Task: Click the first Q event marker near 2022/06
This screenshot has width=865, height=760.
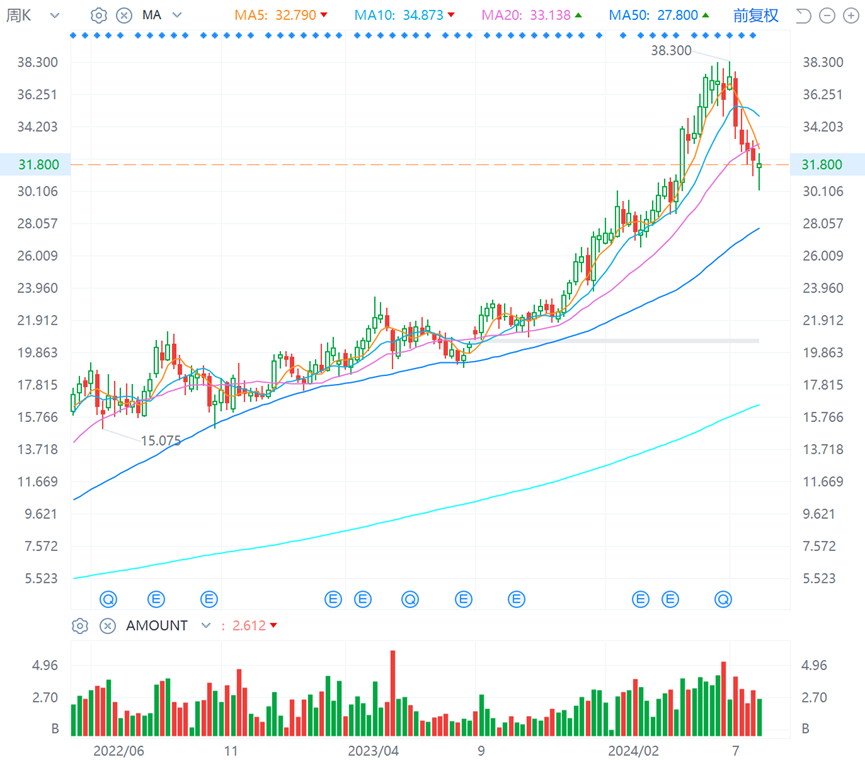Action: click(x=108, y=599)
